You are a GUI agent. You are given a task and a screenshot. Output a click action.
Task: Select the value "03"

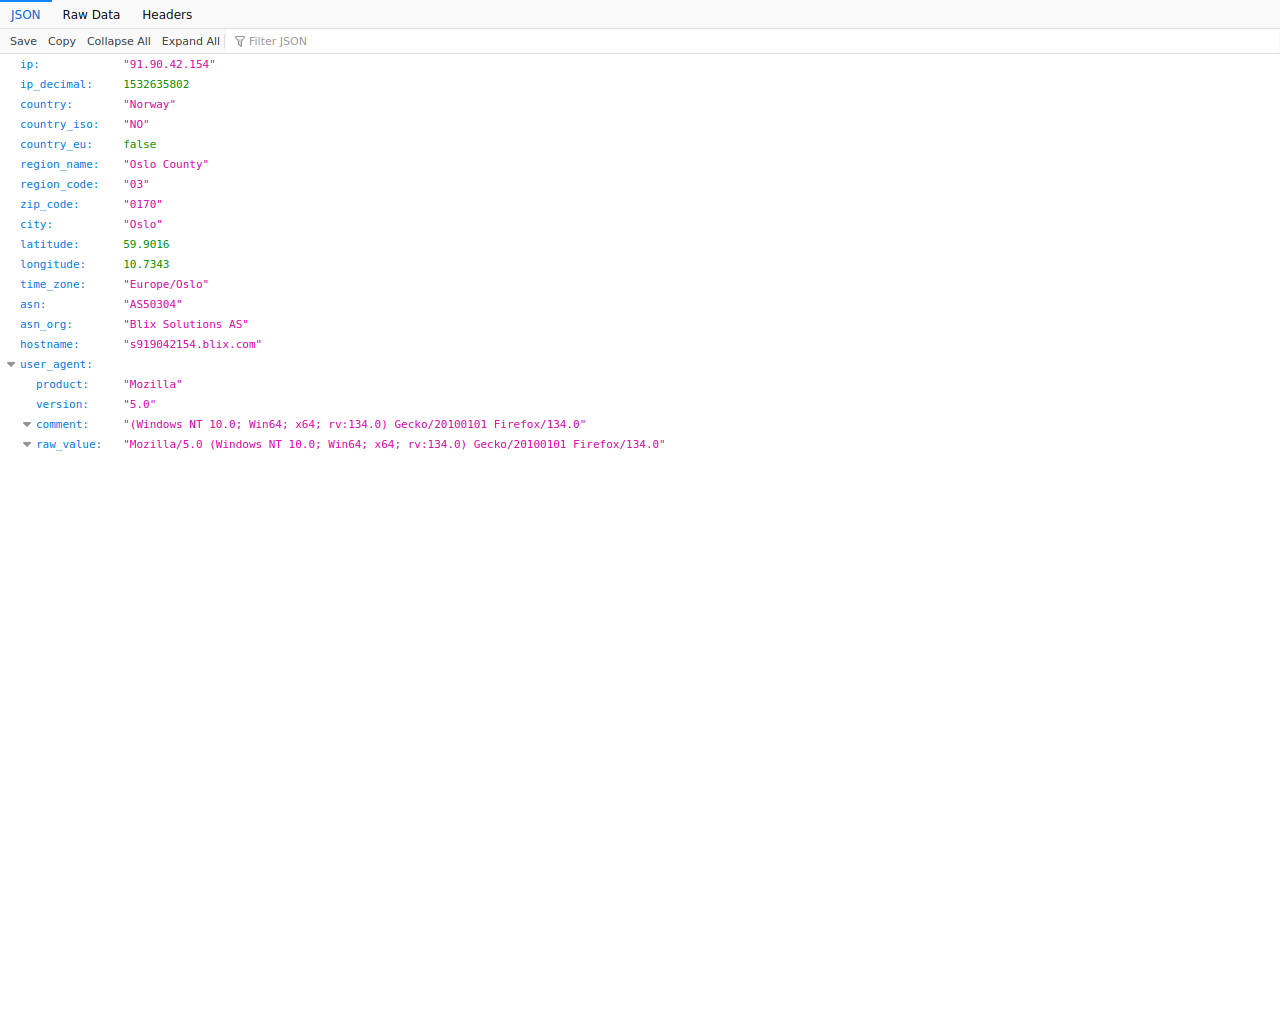[x=136, y=185]
